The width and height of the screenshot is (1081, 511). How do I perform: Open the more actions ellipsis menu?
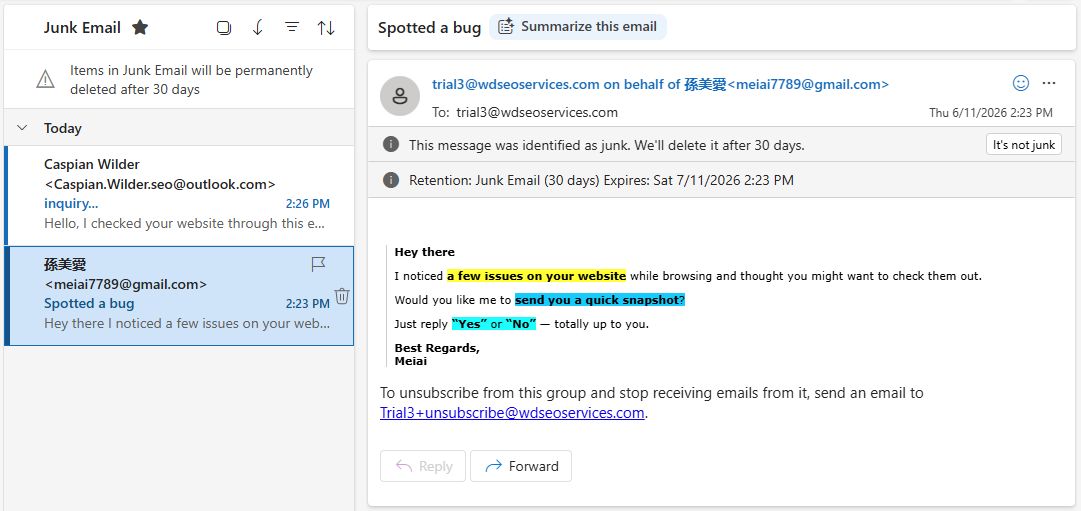coord(1049,83)
